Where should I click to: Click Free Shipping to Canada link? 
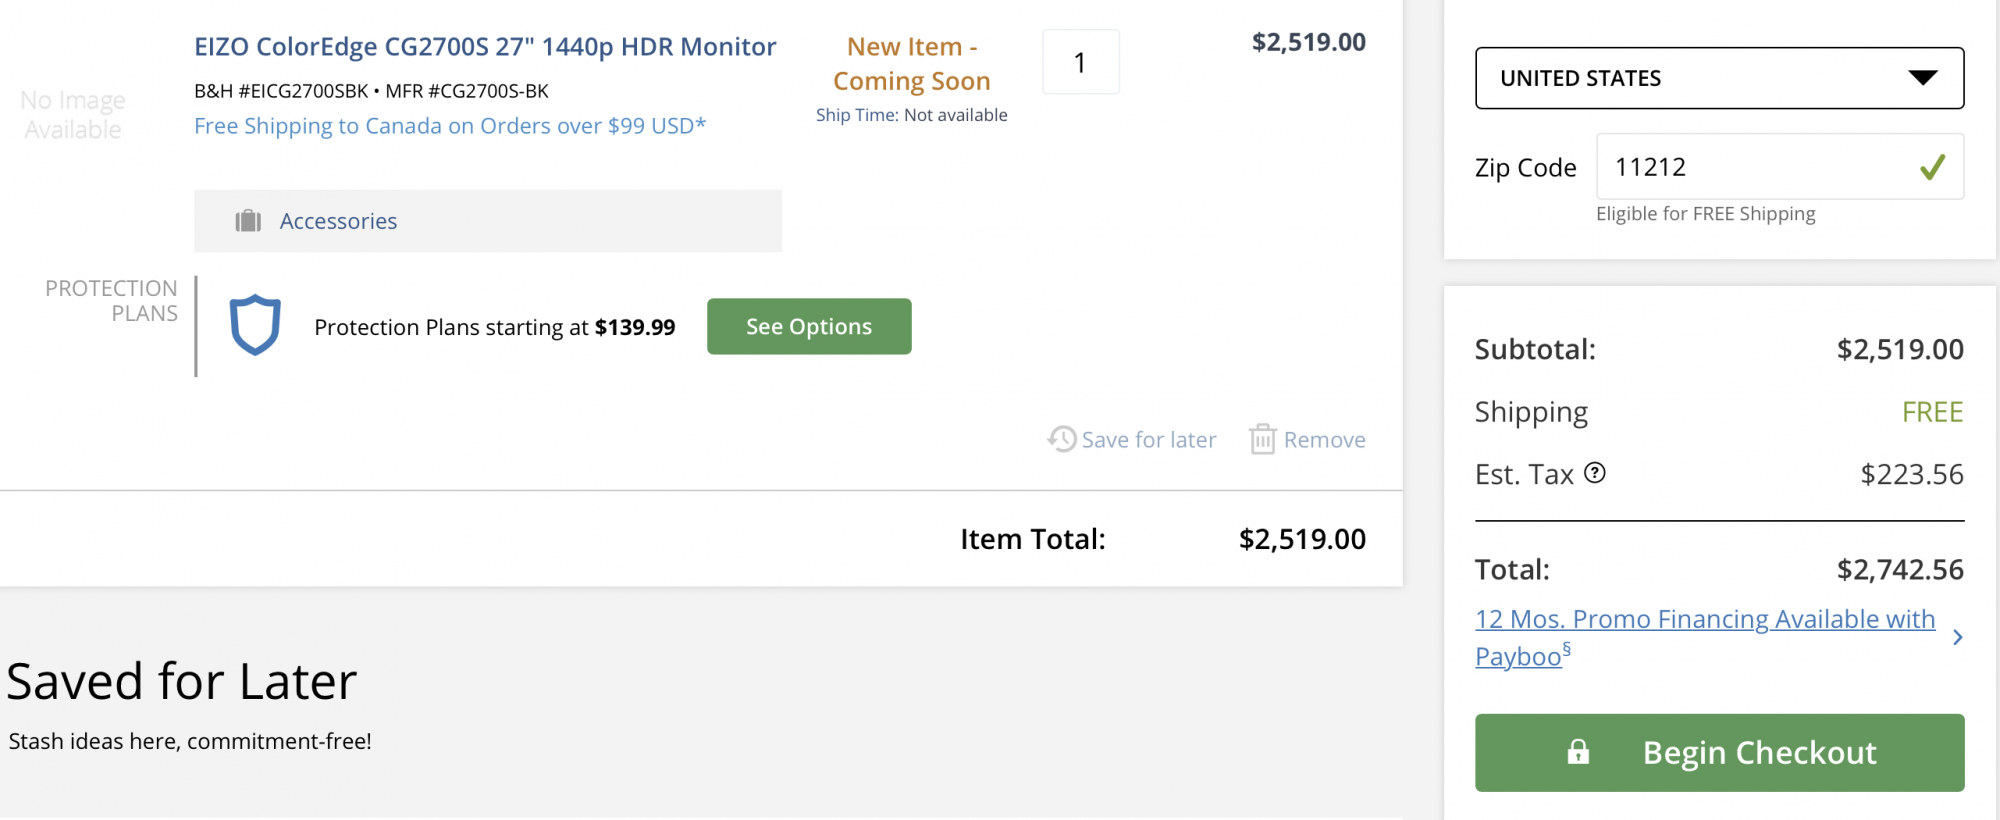point(450,126)
